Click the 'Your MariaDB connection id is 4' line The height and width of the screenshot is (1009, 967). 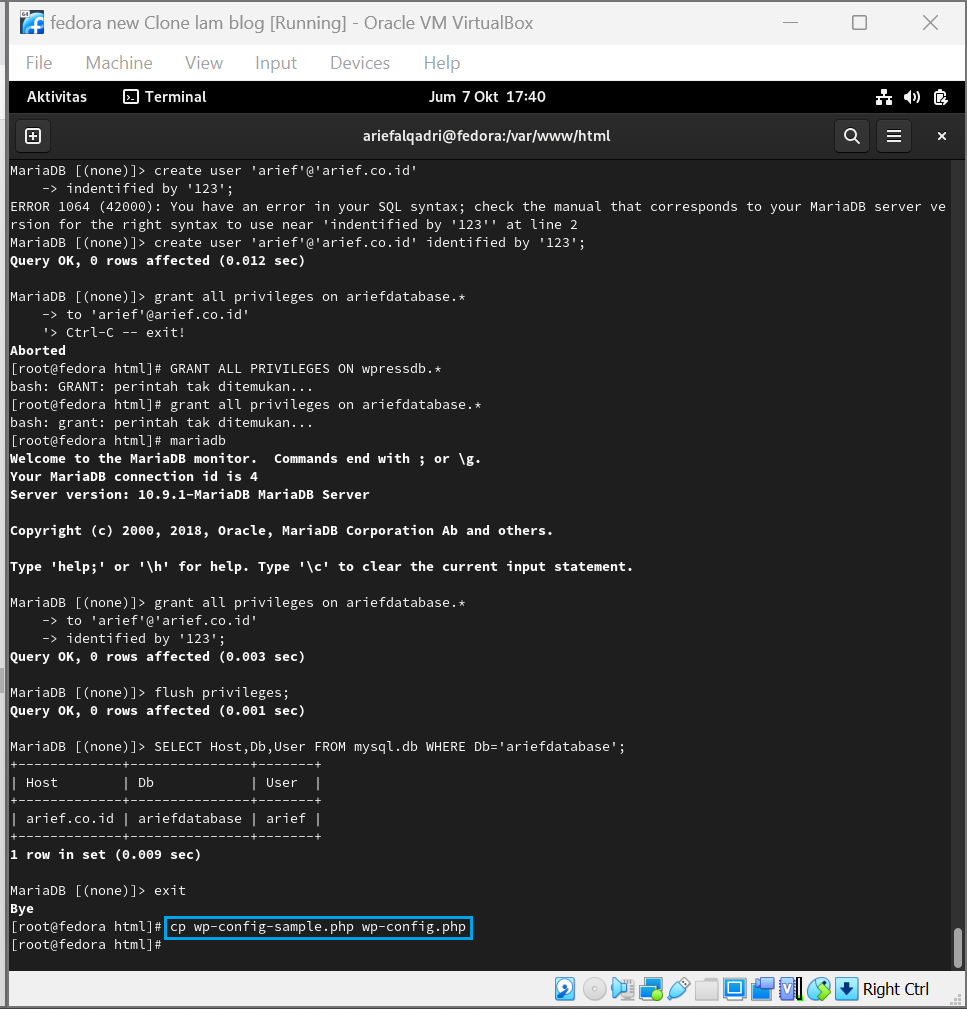[x=134, y=477]
